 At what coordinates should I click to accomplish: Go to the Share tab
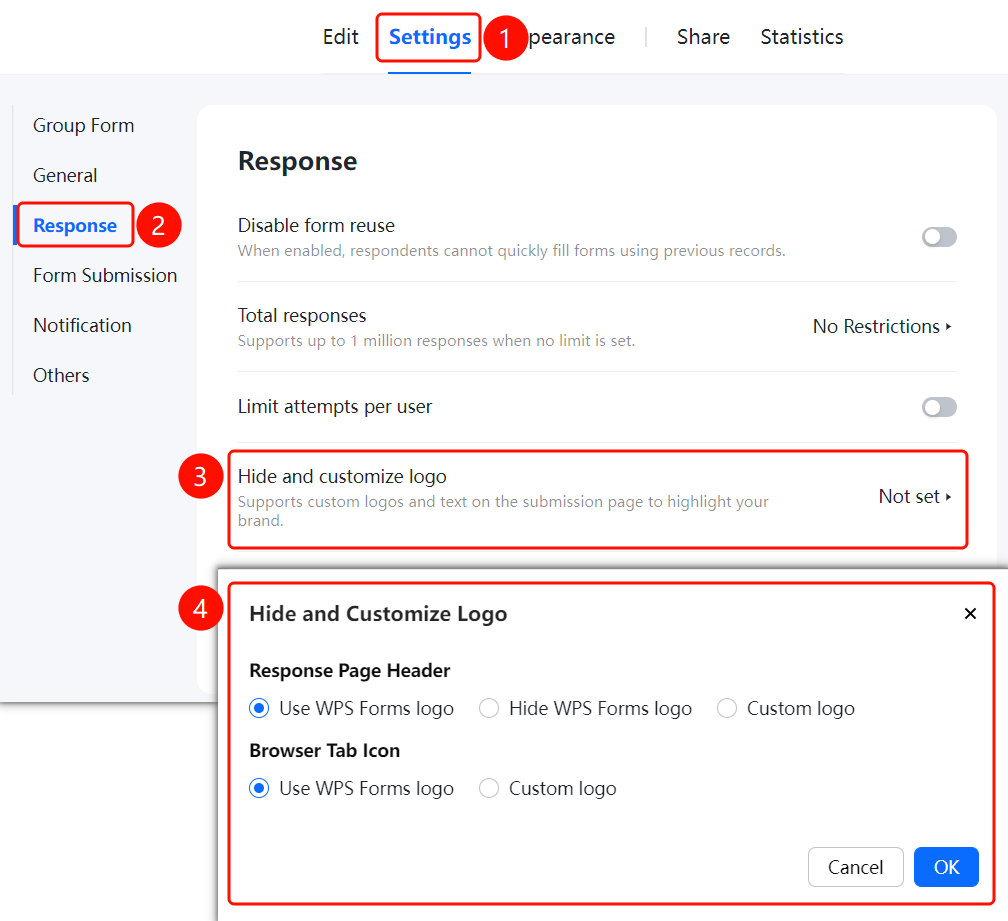(703, 37)
